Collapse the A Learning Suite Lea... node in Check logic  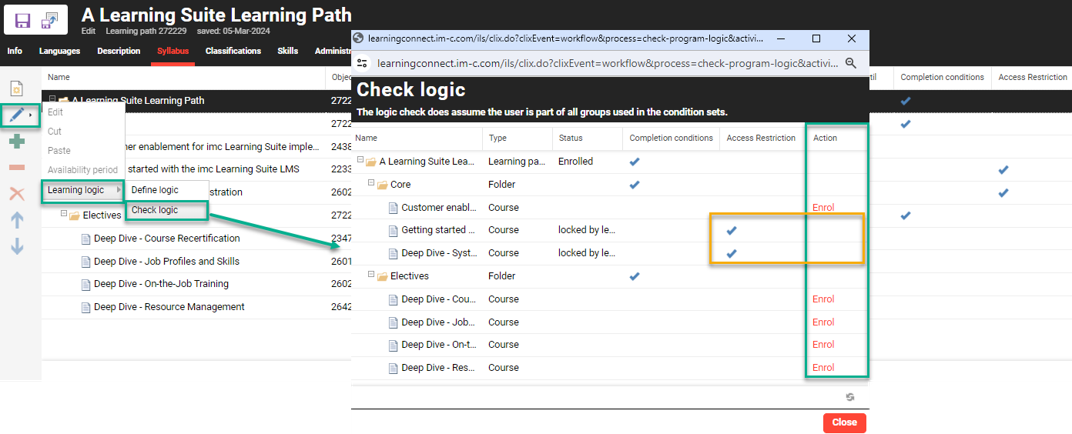pos(360,160)
